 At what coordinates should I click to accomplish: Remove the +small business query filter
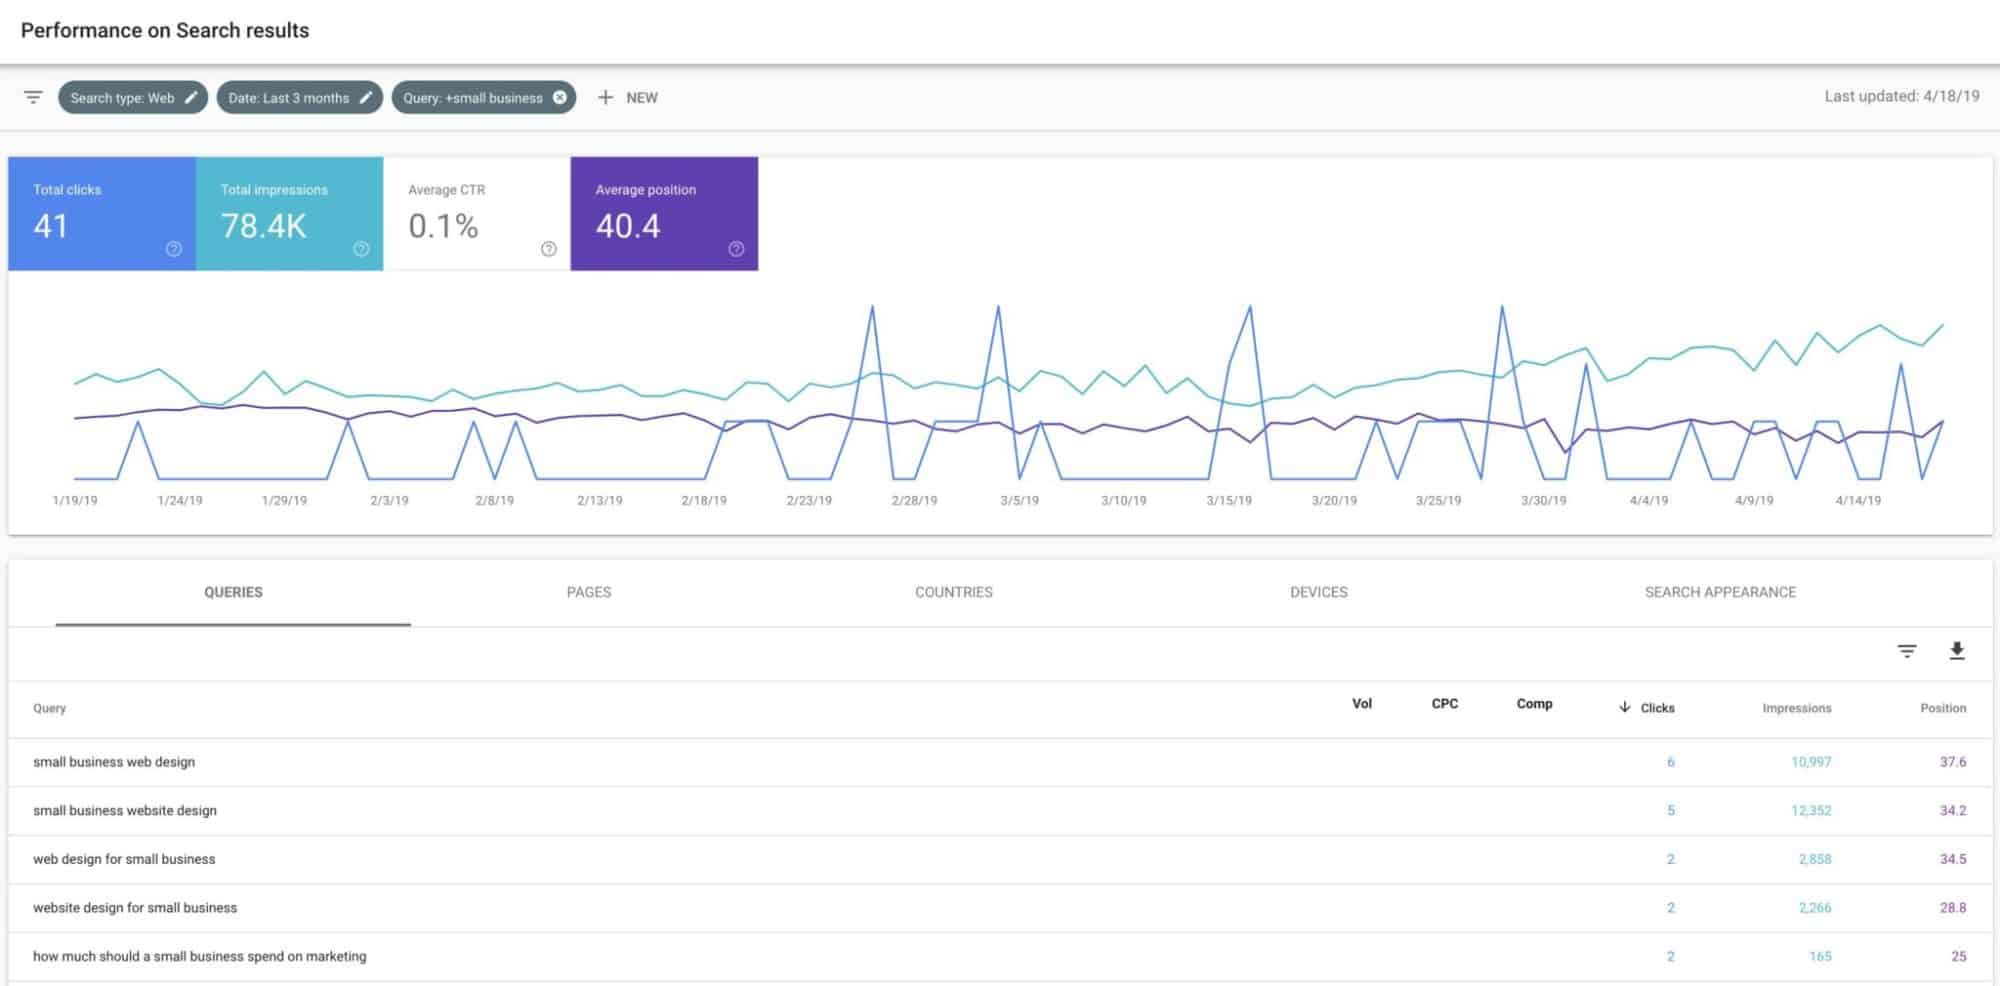[560, 97]
